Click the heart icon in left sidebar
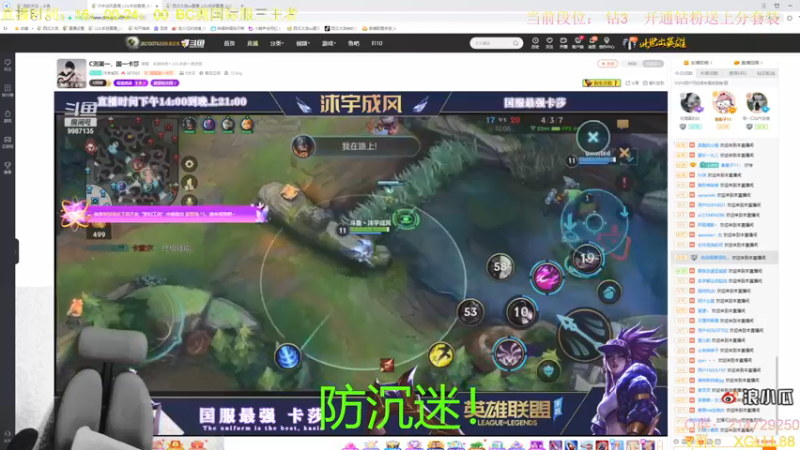The image size is (800, 450). [x=8, y=65]
